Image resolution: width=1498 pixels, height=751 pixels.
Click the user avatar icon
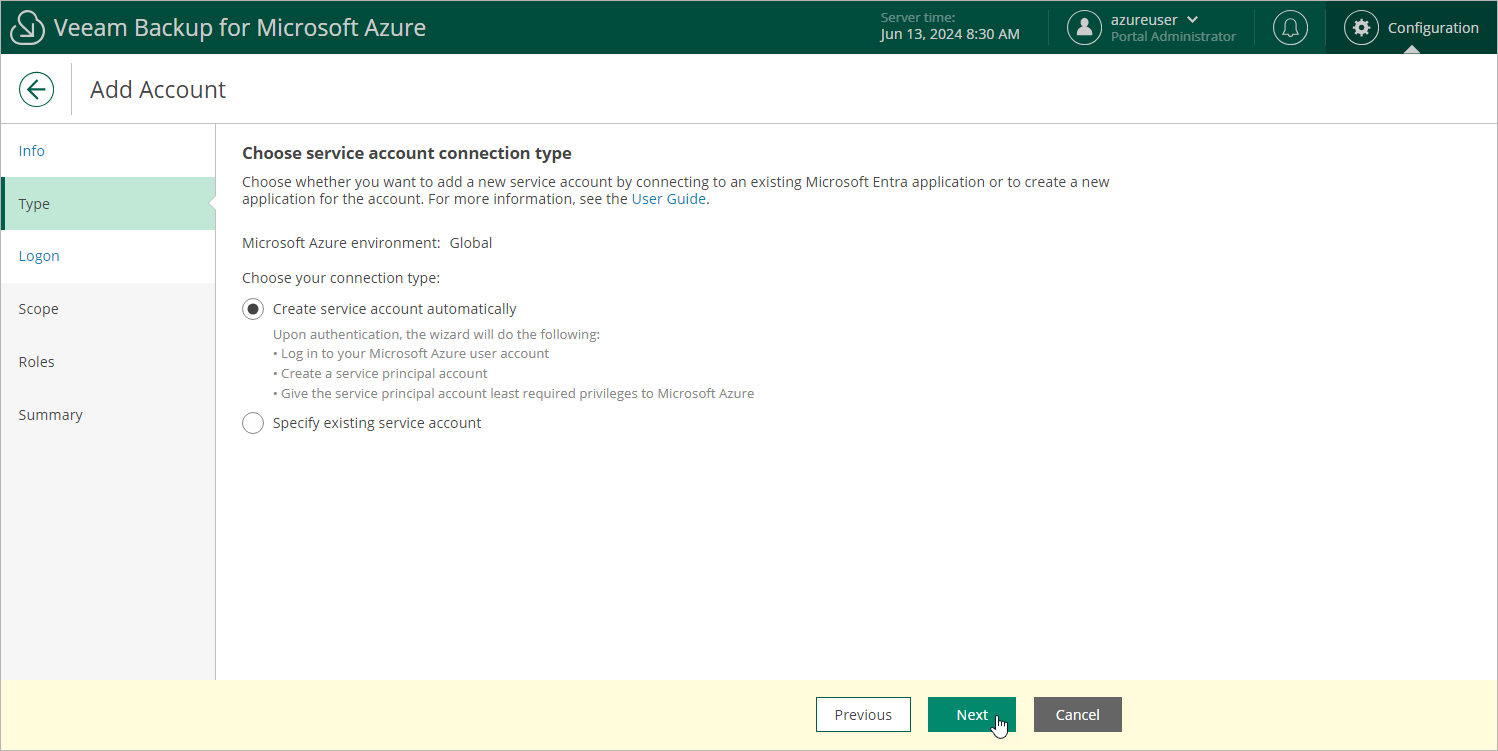[x=1084, y=28]
